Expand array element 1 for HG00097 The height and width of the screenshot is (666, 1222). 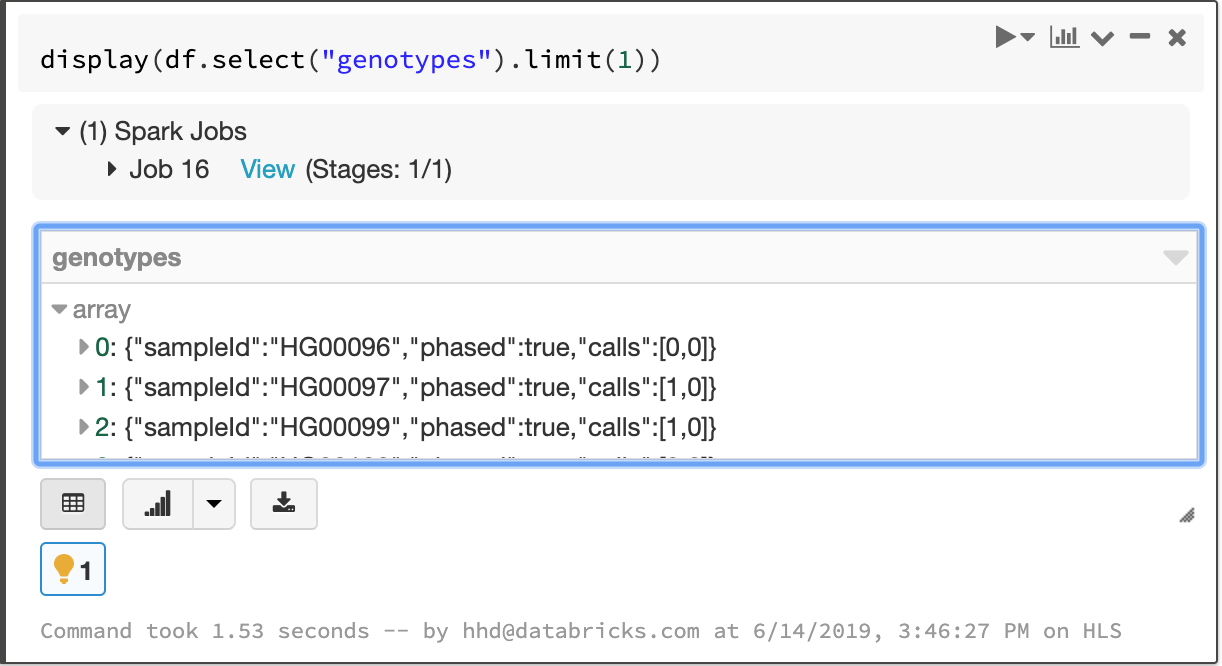click(84, 387)
